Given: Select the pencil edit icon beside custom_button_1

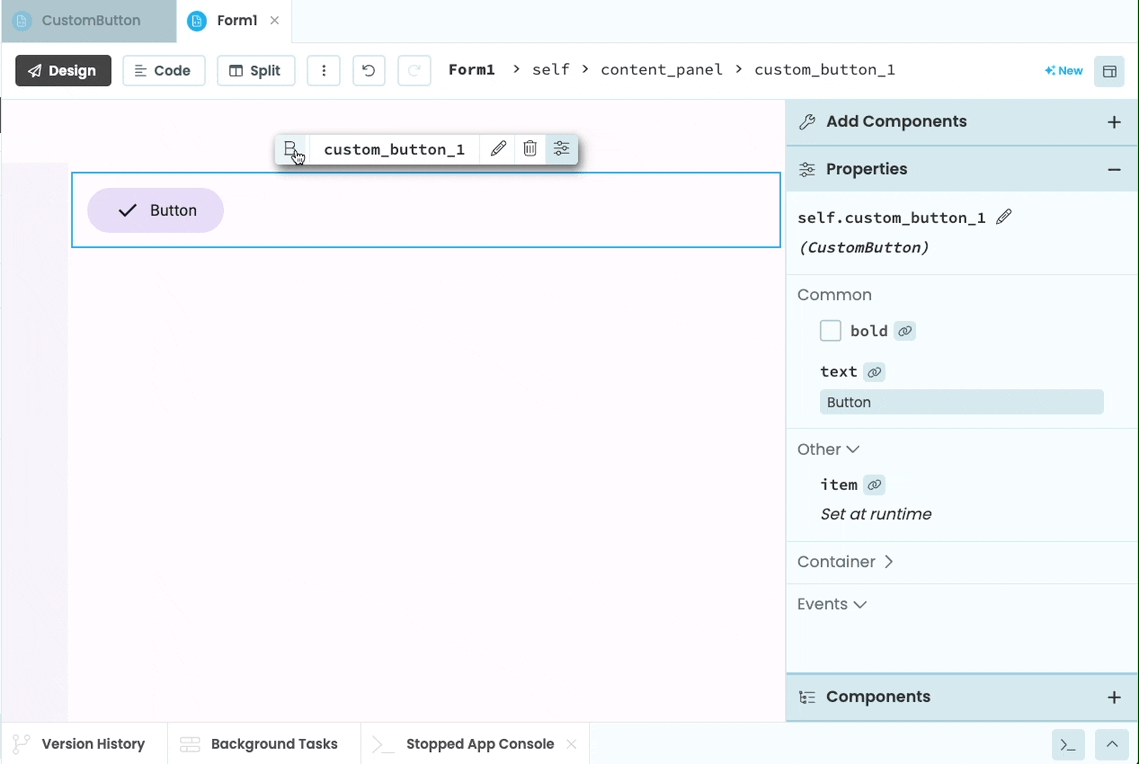Looking at the screenshot, I should [x=498, y=148].
